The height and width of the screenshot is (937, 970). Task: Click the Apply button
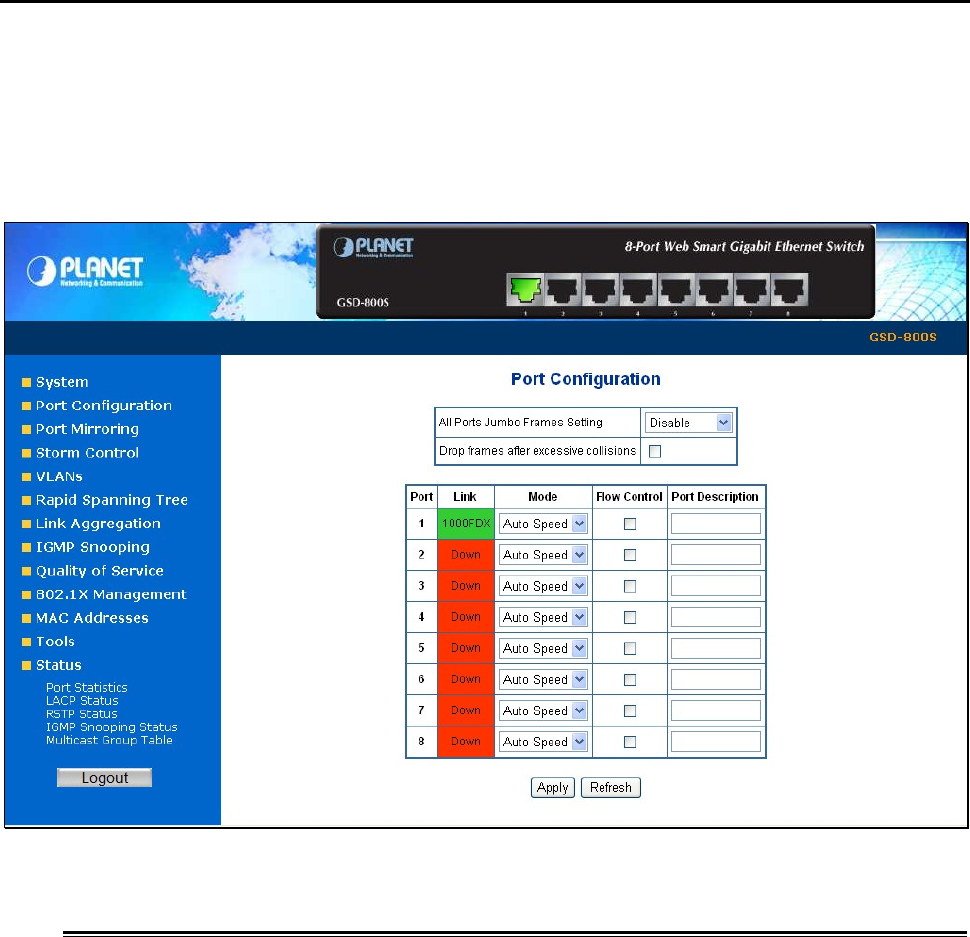pos(552,787)
